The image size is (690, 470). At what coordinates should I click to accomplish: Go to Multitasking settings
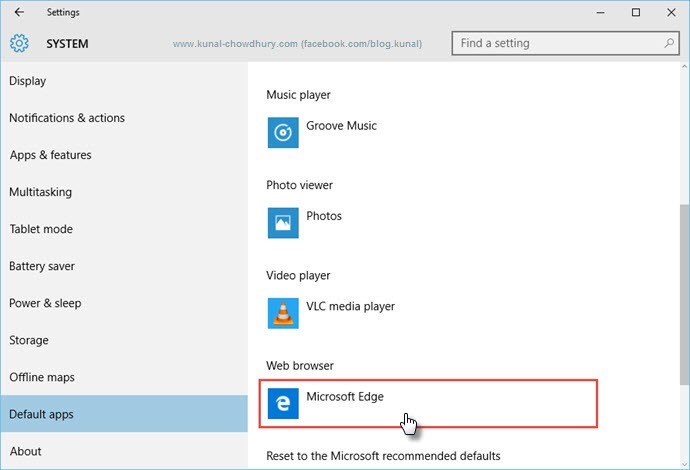coord(124,192)
